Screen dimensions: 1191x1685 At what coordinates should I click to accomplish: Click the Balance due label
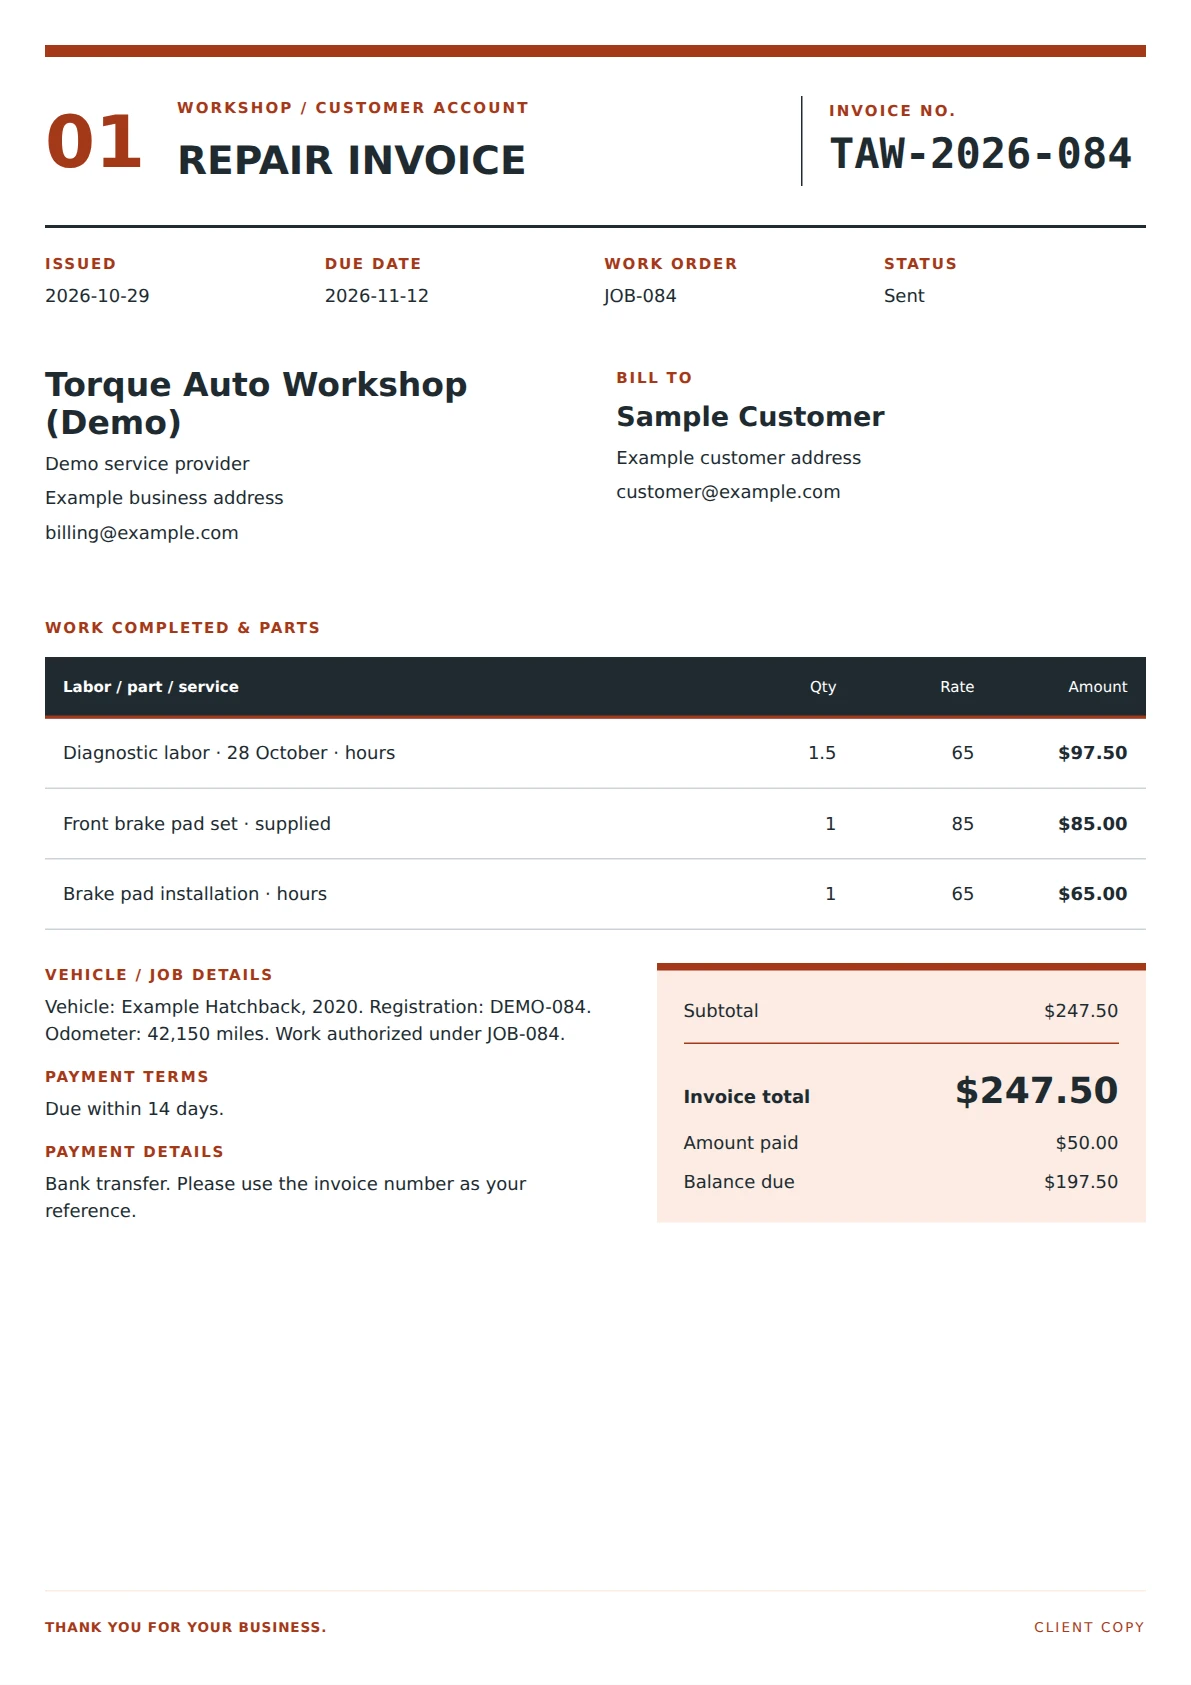[739, 1182]
